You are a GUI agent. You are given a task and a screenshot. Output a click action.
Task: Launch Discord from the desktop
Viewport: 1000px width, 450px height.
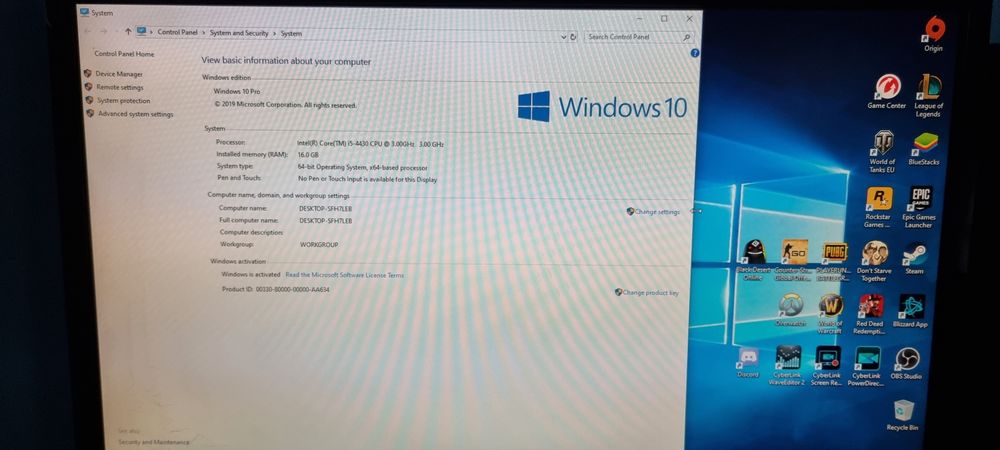click(747, 363)
